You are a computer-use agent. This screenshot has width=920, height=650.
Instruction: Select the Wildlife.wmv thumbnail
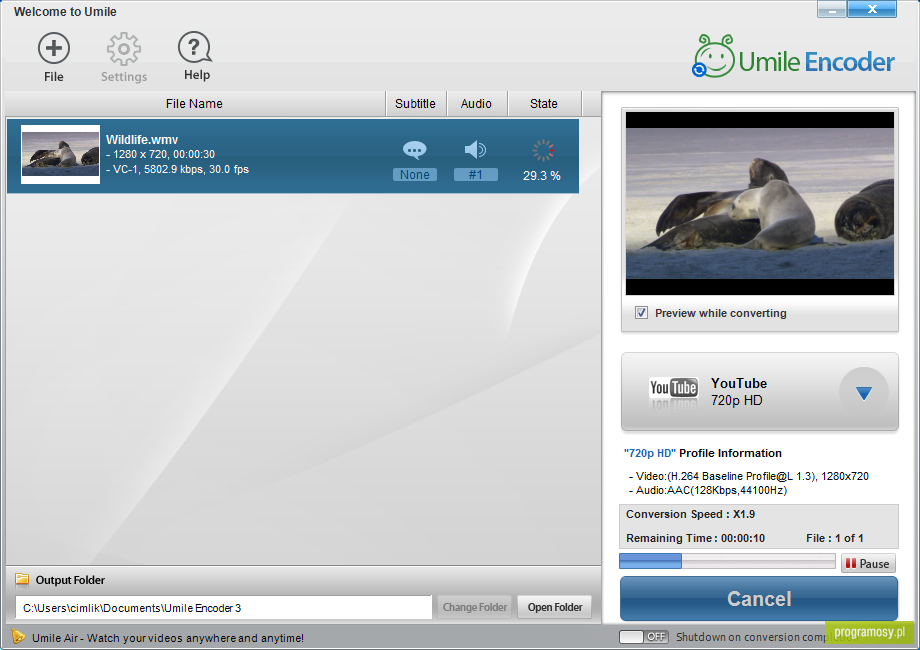click(x=60, y=154)
